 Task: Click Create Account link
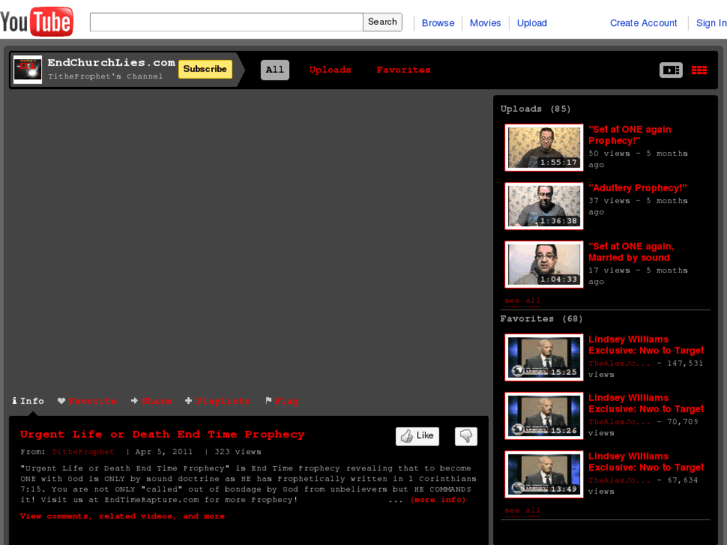tap(643, 23)
